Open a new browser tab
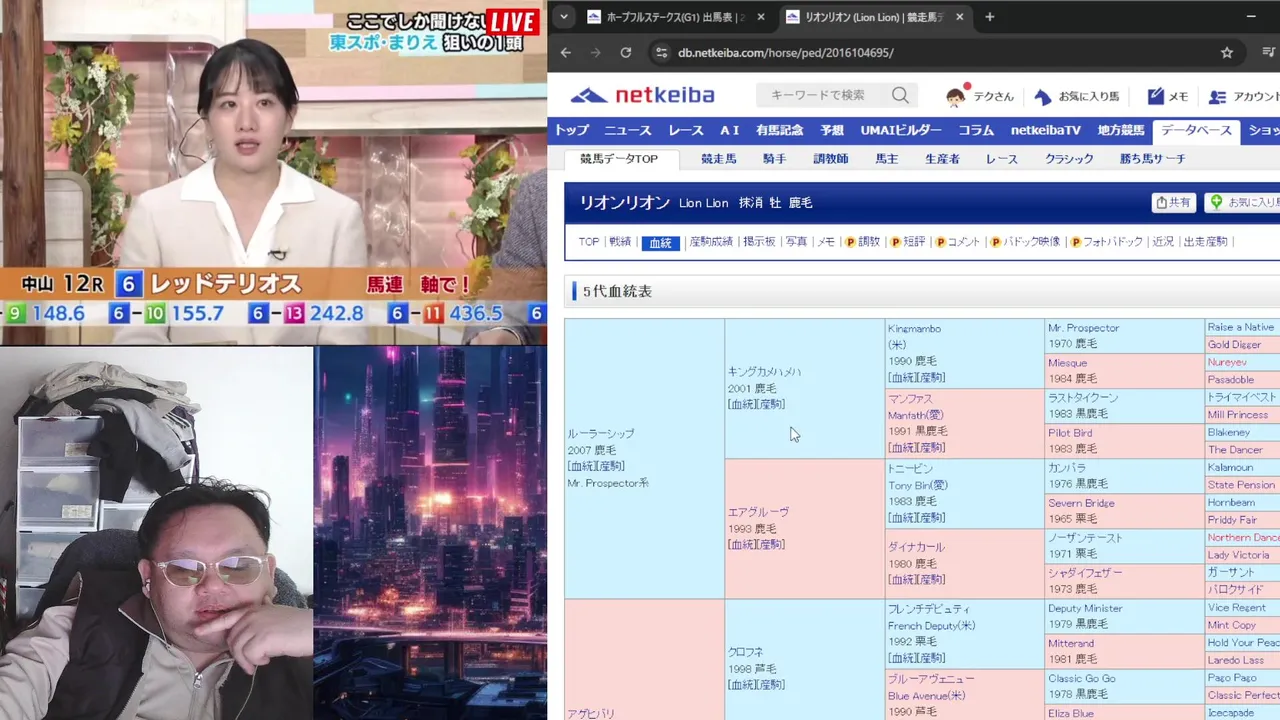Image resolution: width=1280 pixels, height=720 pixels. 990,17
